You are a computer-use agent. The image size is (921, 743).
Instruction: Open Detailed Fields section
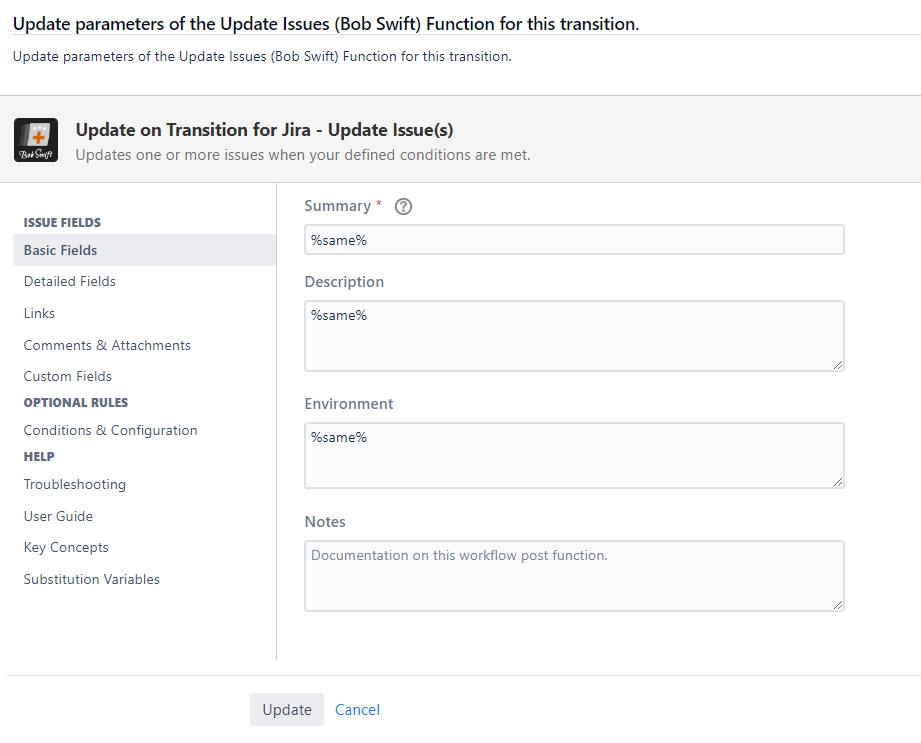pos(69,281)
